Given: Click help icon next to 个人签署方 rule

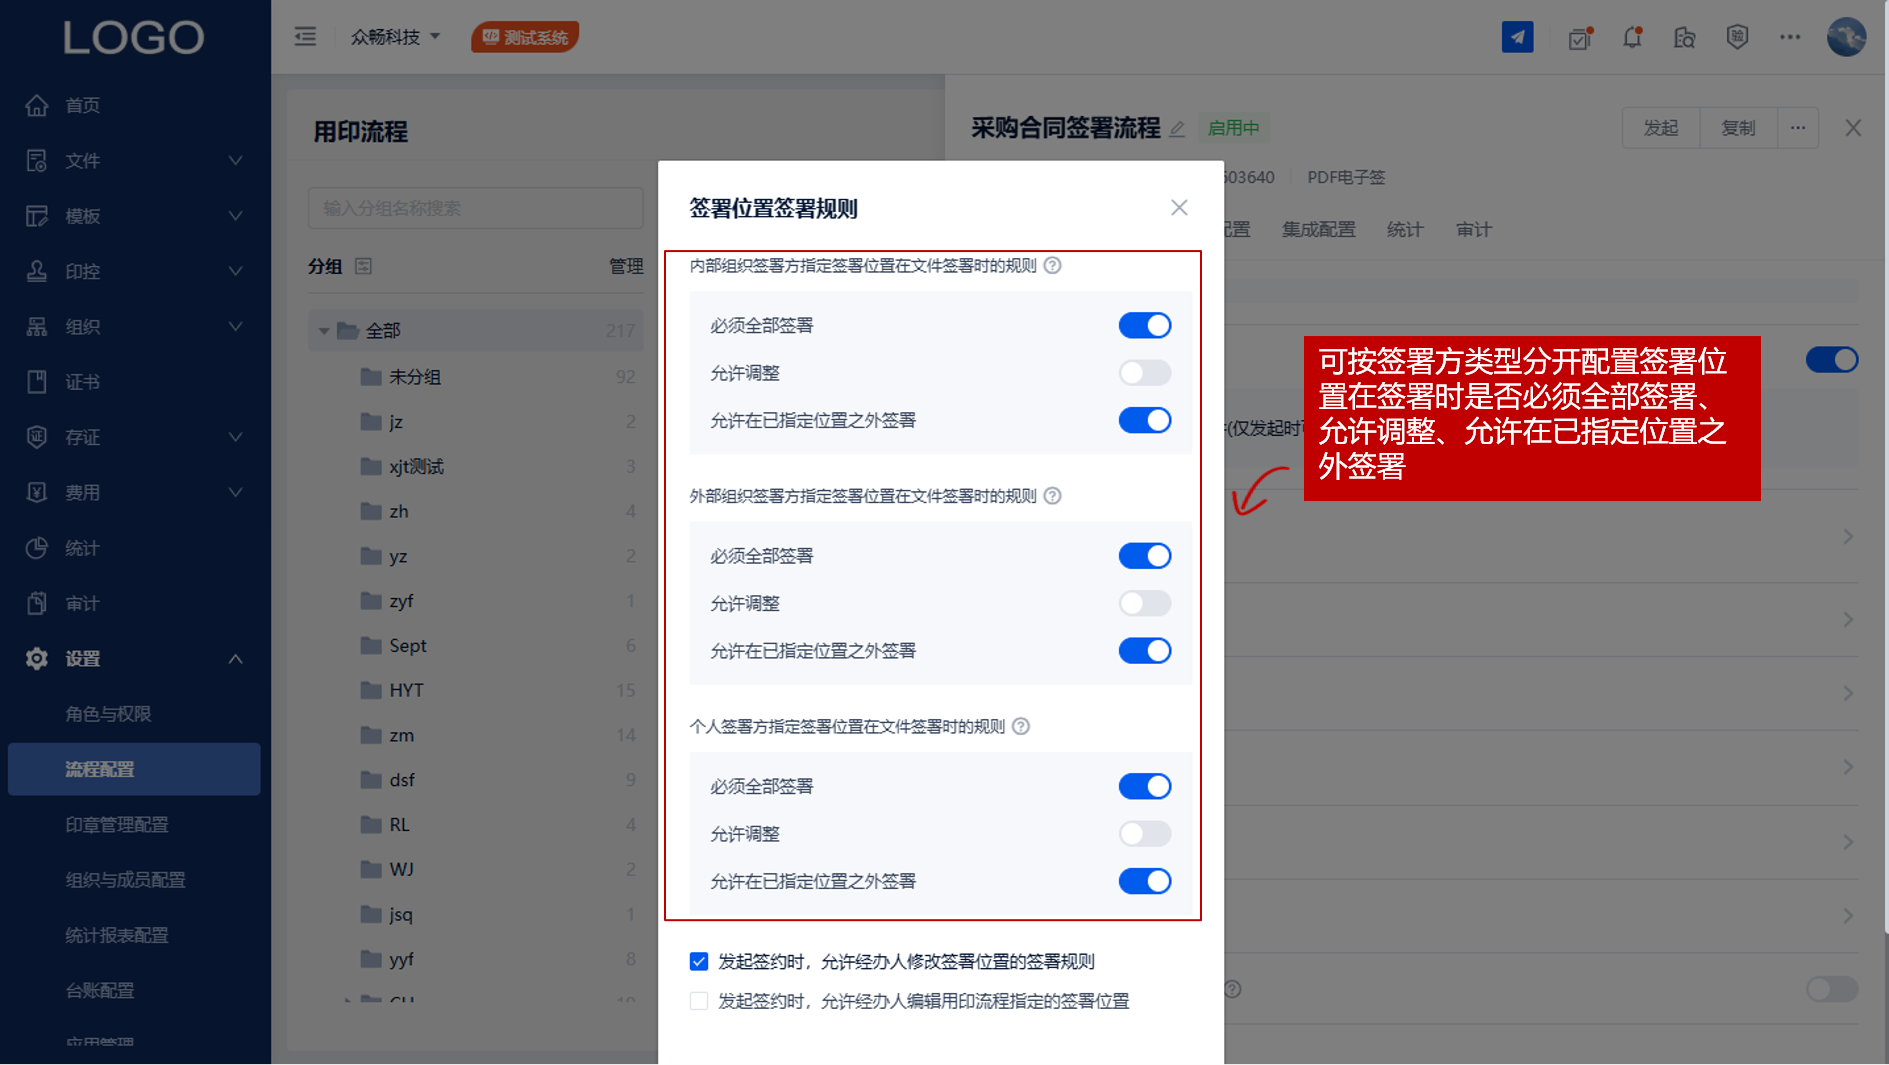Looking at the screenshot, I should (x=1021, y=727).
